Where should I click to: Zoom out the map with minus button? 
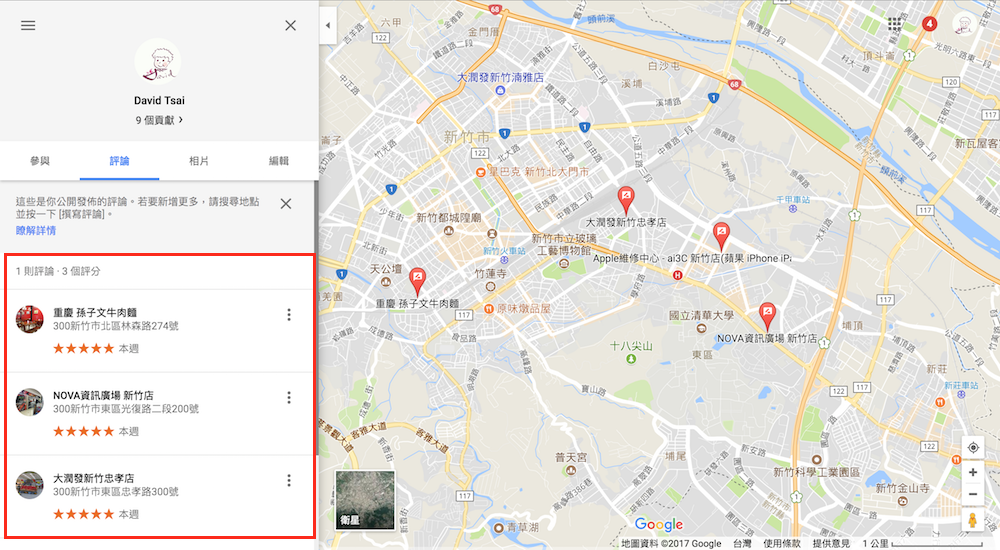[x=973, y=494]
